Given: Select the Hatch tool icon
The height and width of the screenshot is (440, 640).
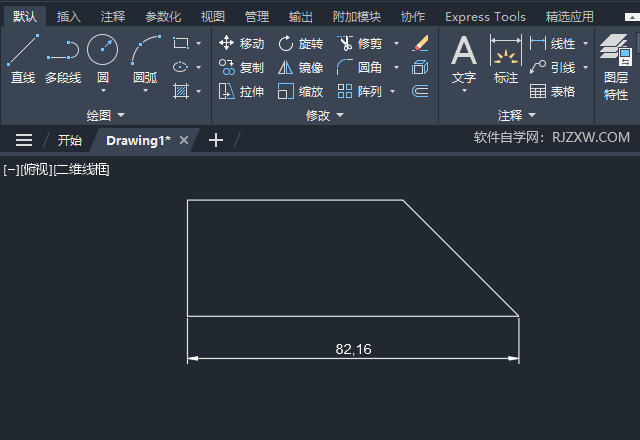Looking at the screenshot, I should 181,91.
